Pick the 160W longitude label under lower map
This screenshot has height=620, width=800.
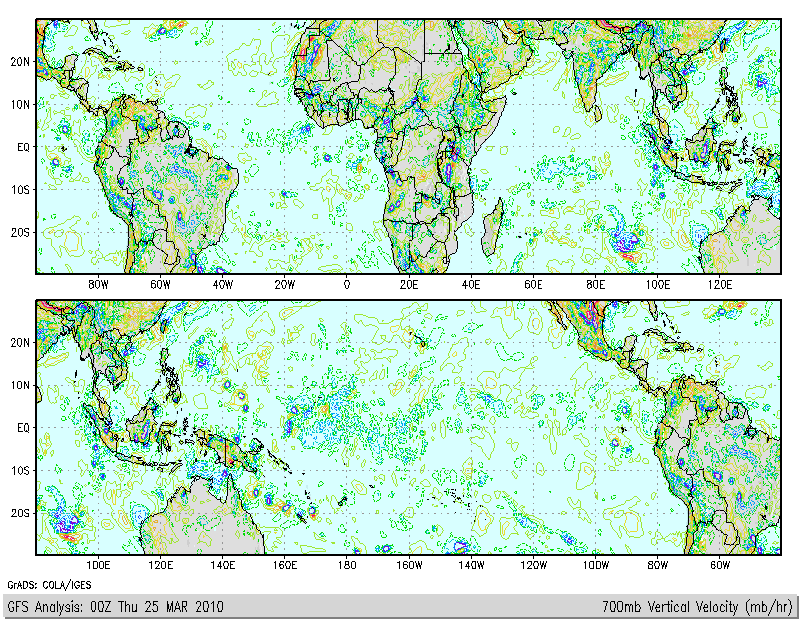[x=409, y=565]
